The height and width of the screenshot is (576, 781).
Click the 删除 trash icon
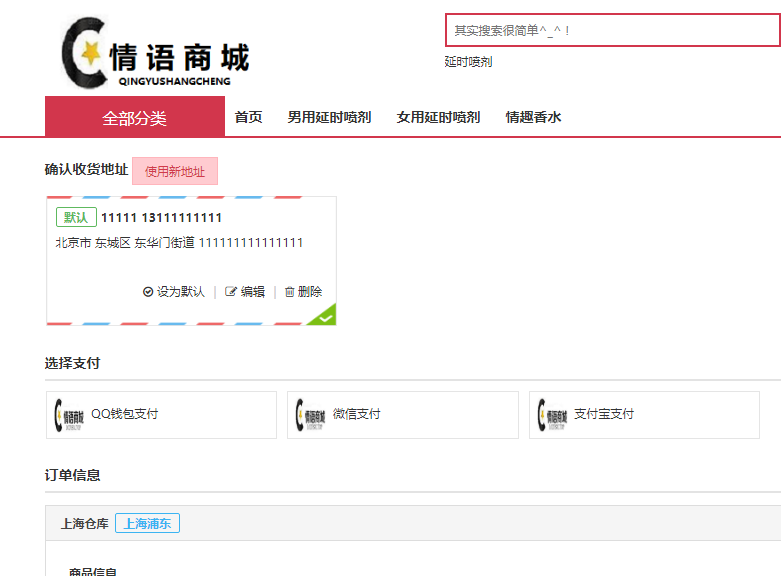tap(289, 291)
